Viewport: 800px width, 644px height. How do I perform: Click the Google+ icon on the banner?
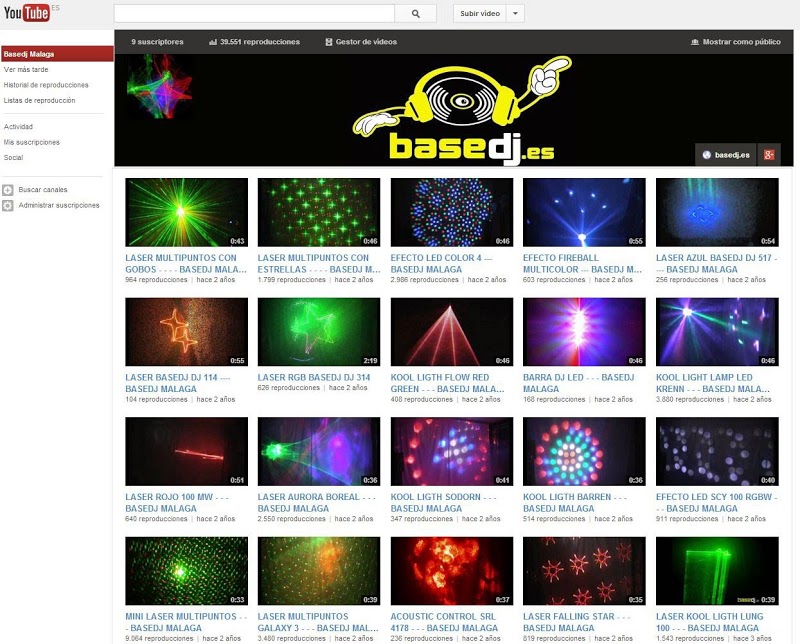[x=769, y=155]
